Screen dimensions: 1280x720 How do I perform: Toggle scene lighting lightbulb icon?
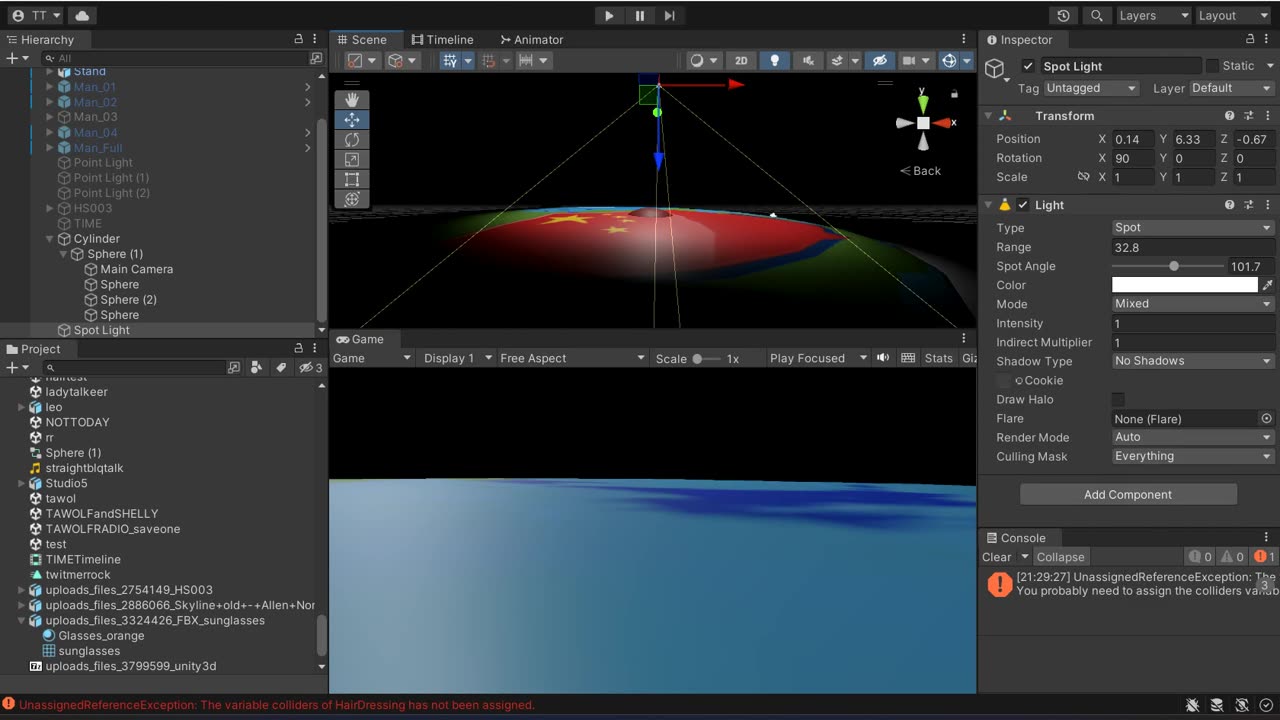(x=774, y=61)
